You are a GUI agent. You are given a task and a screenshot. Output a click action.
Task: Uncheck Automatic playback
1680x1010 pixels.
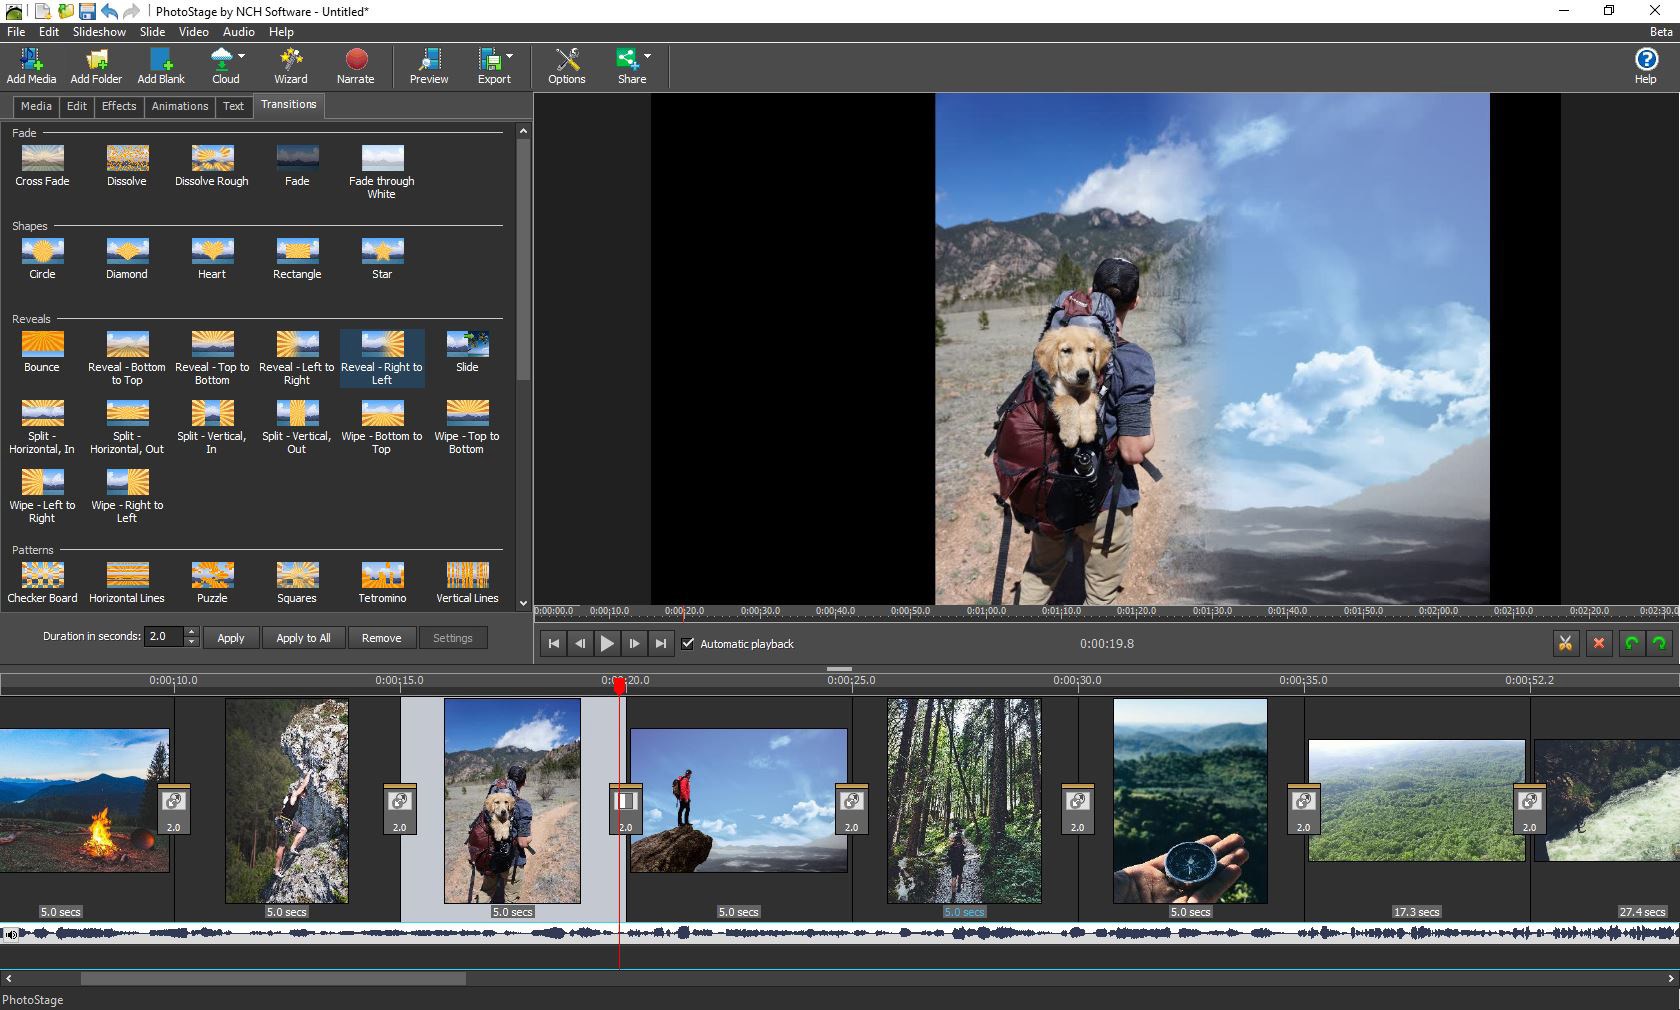pyautogui.click(x=688, y=644)
